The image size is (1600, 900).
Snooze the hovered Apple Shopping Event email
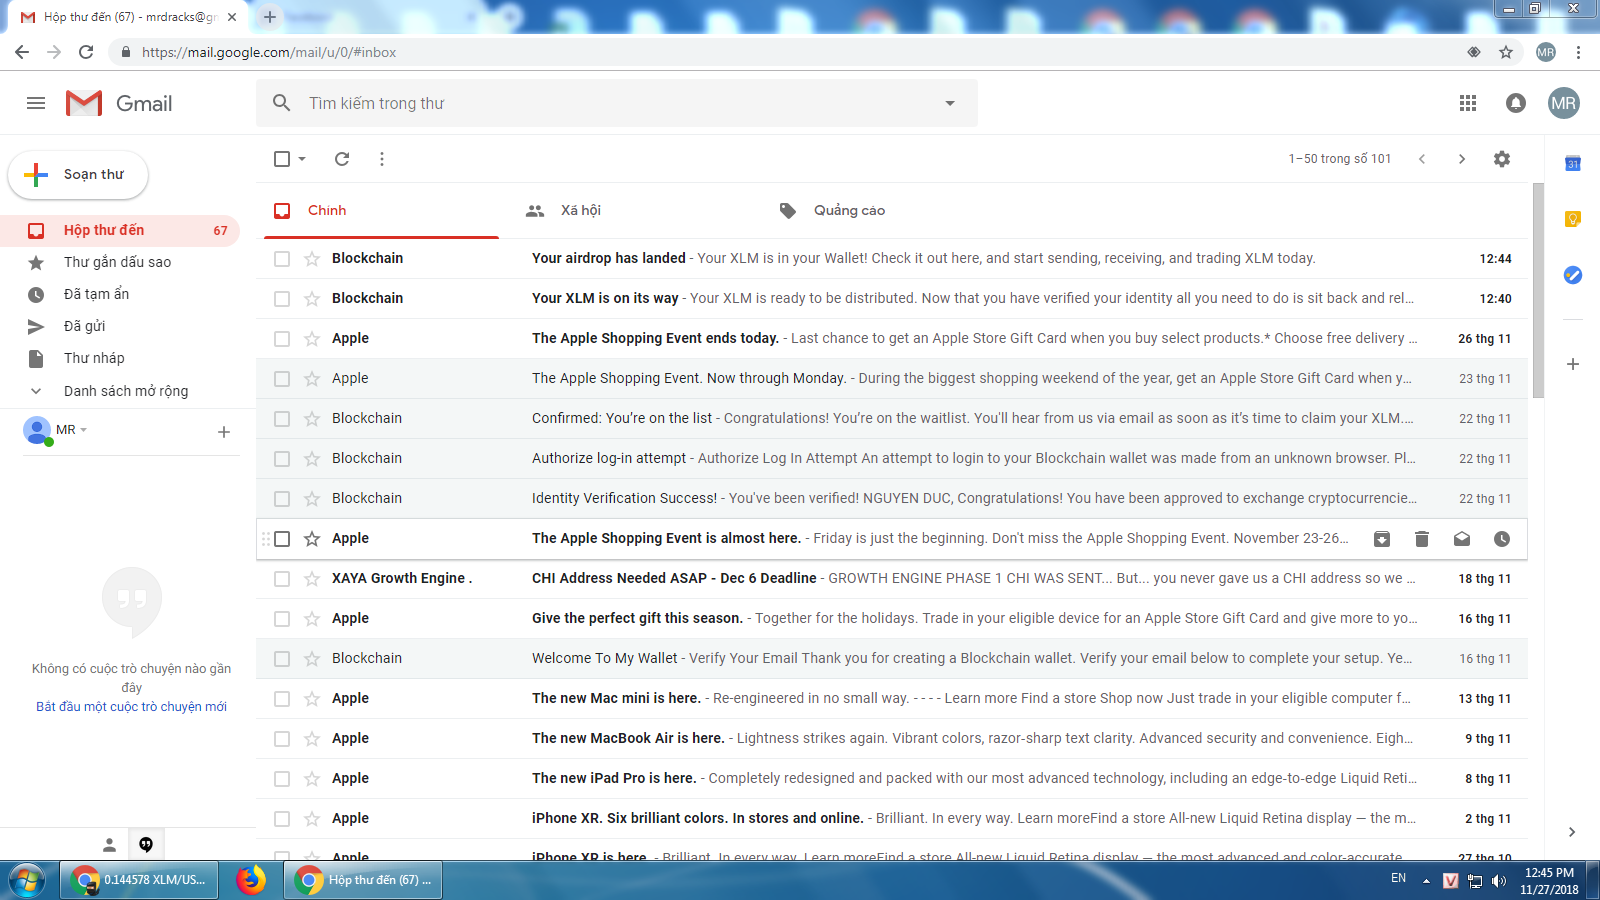[x=1501, y=539]
